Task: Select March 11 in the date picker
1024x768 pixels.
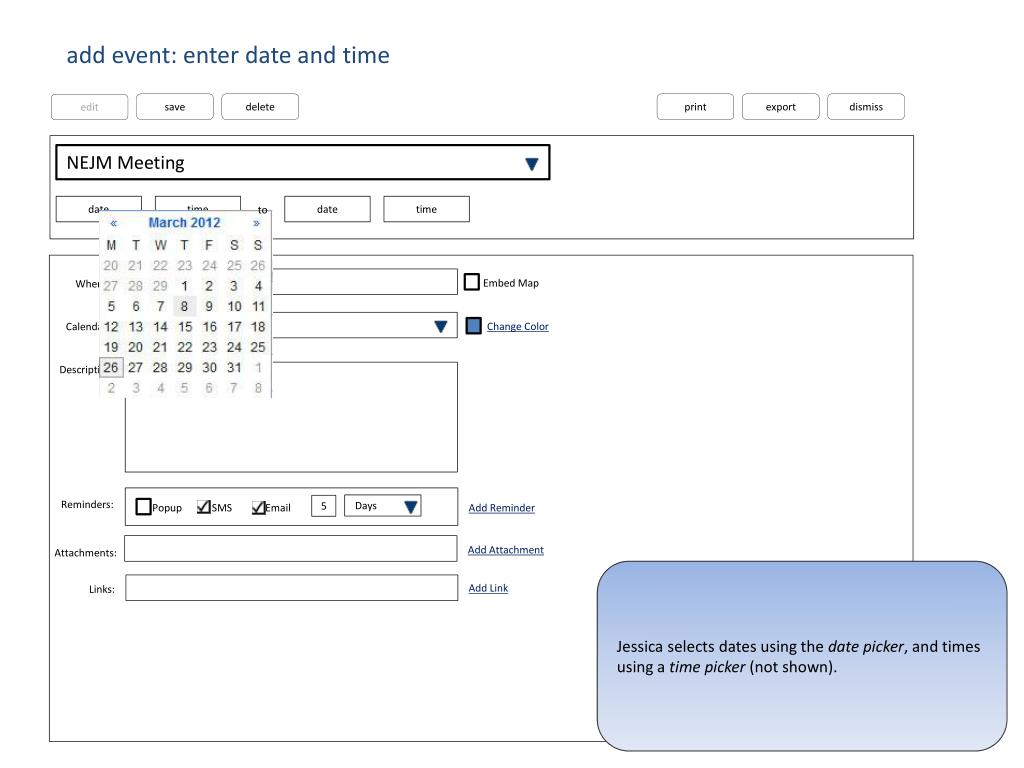Action: [x=258, y=306]
